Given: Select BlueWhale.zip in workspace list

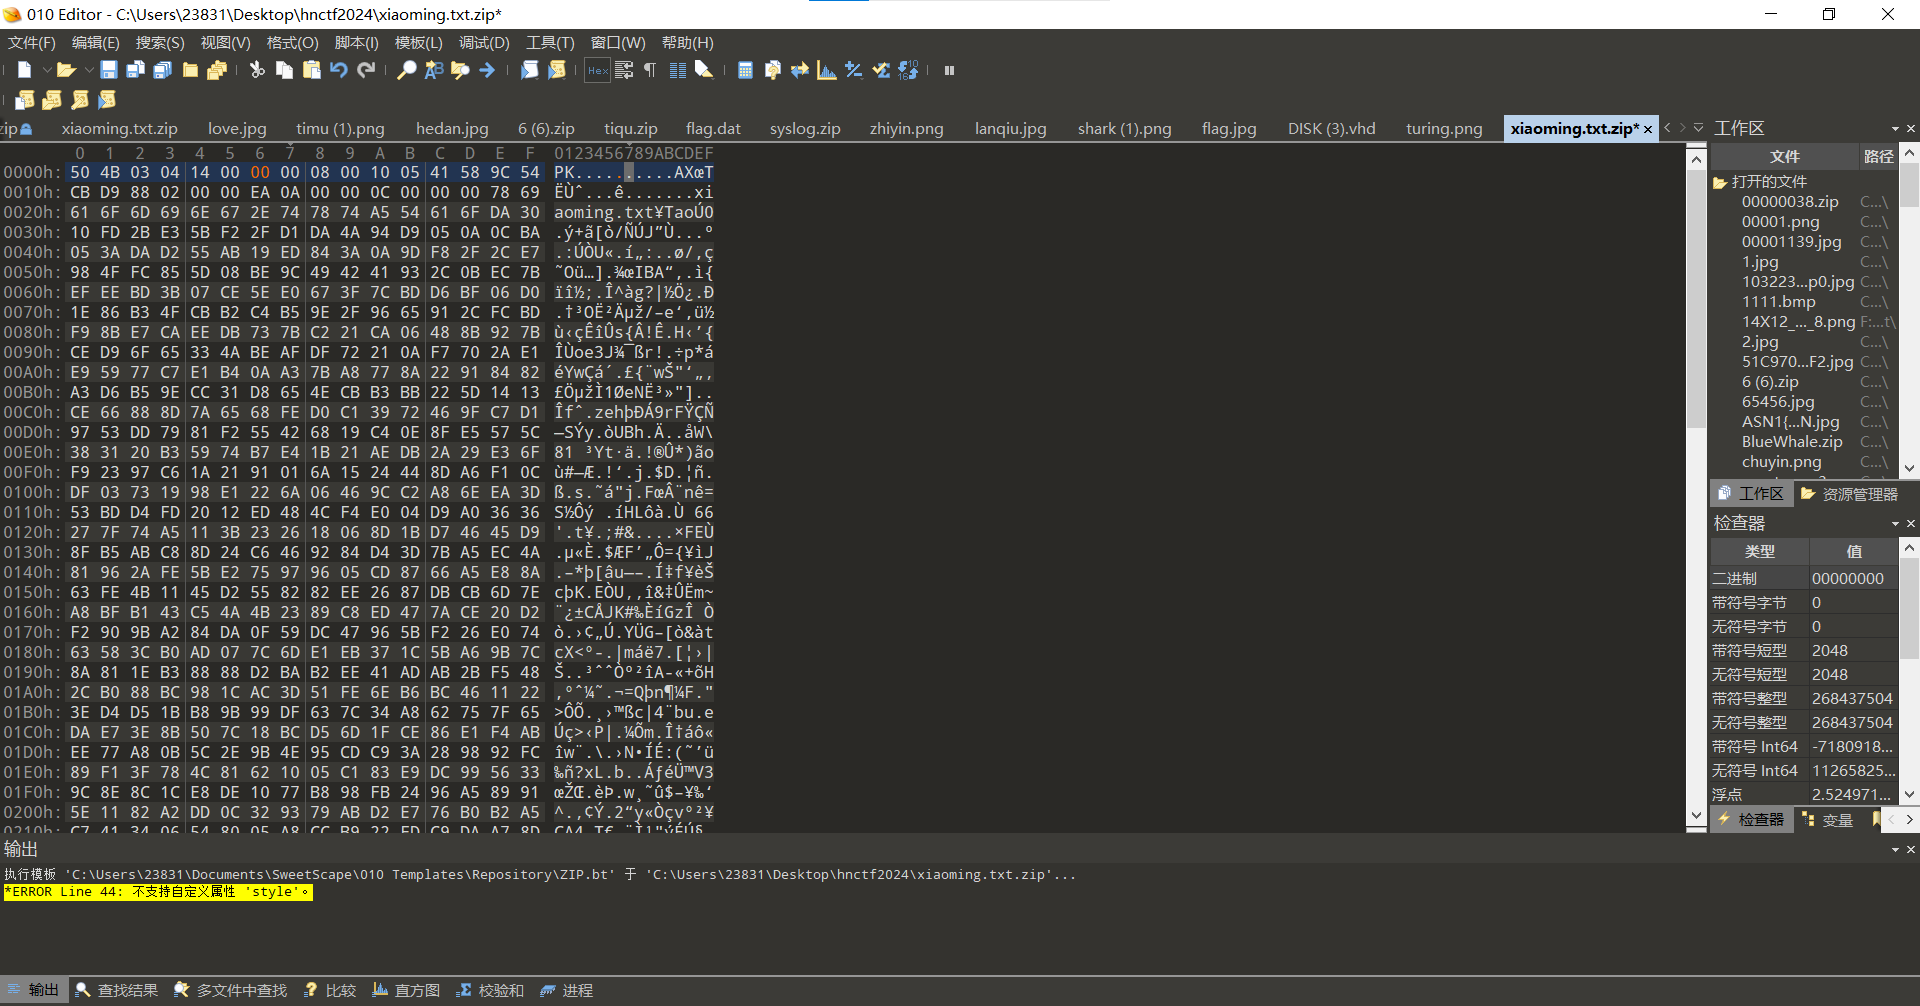Looking at the screenshot, I should [x=1792, y=442].
